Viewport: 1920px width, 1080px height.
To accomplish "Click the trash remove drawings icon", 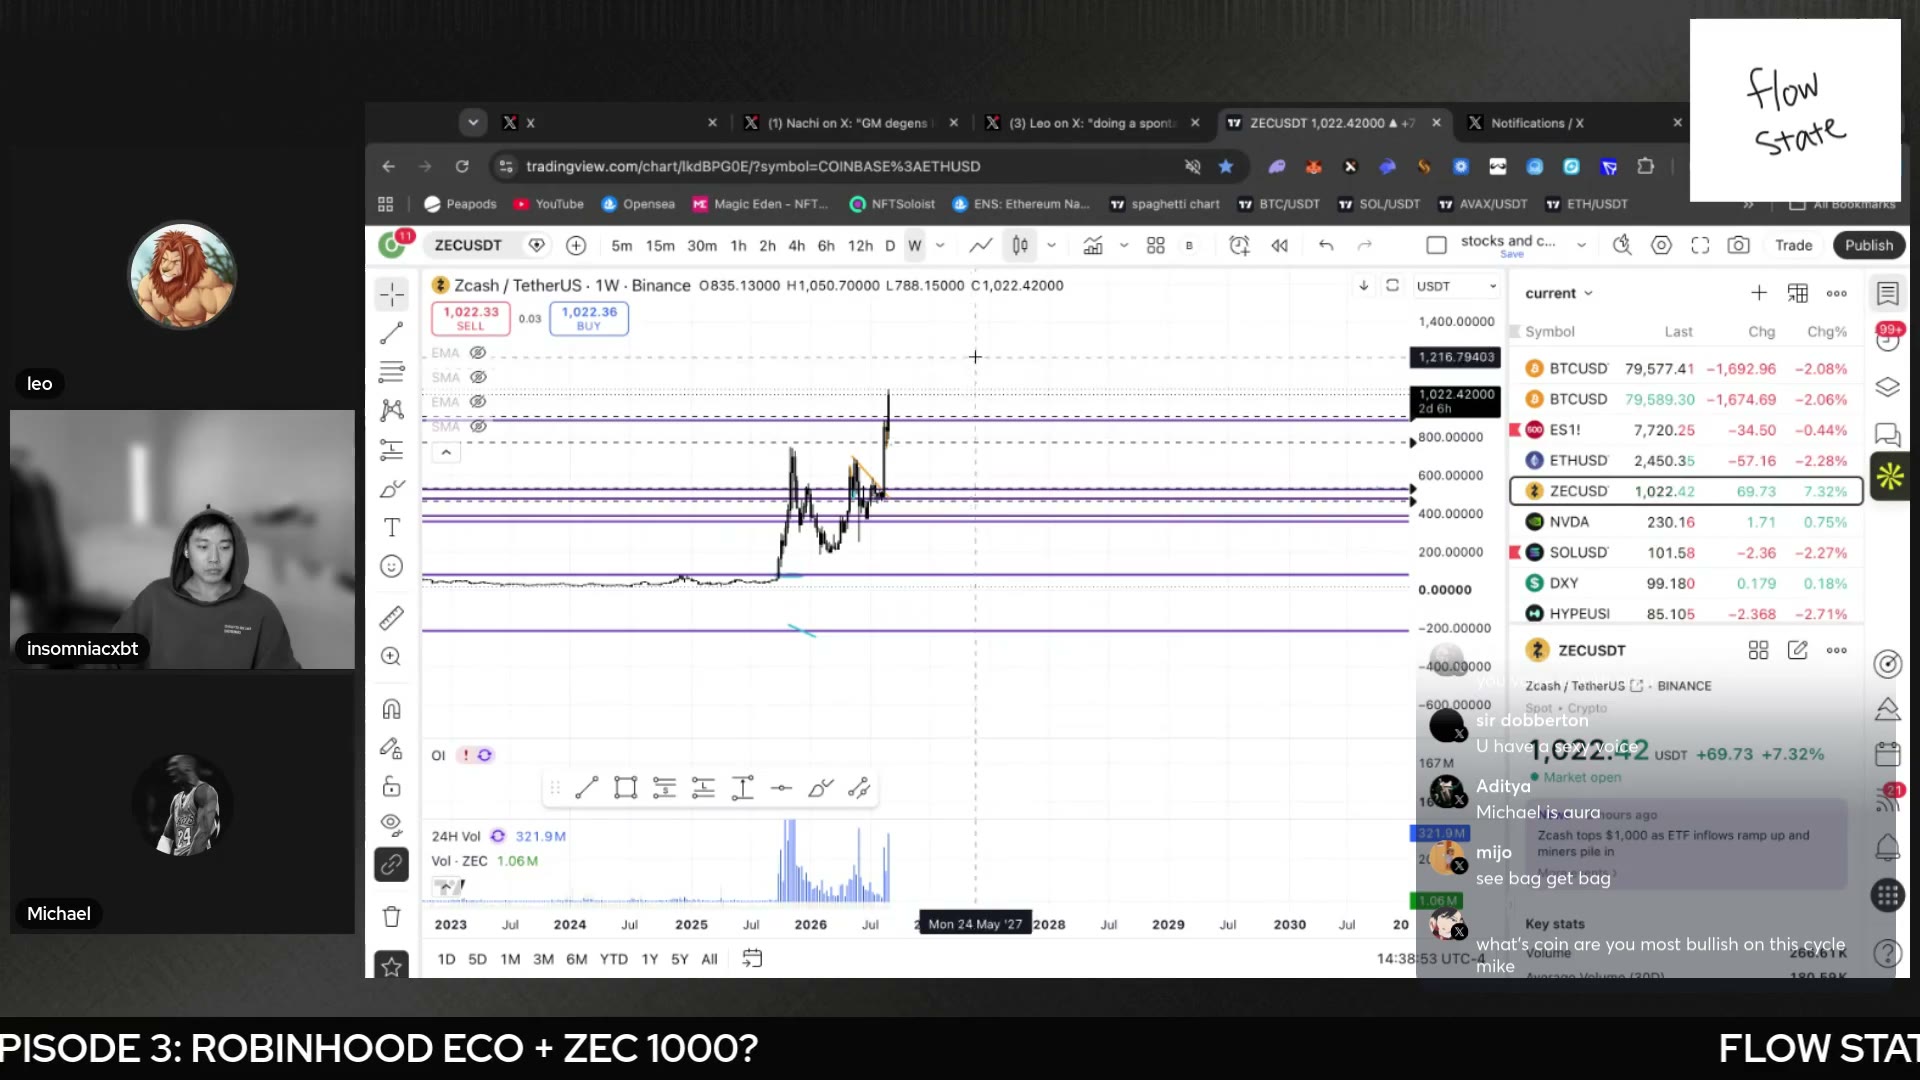I will tap(391, 916).
